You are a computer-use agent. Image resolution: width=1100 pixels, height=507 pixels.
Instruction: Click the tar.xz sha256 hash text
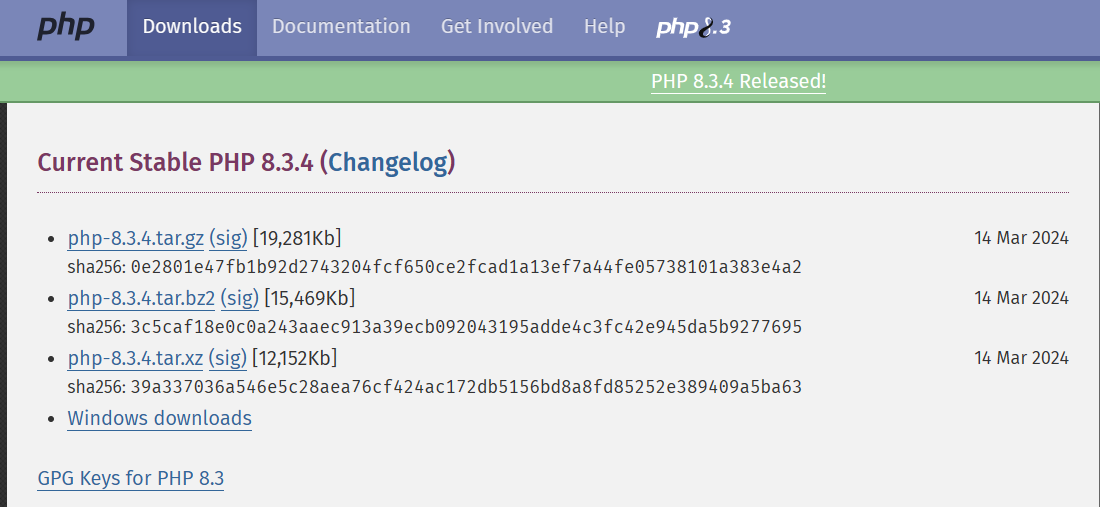466,387
